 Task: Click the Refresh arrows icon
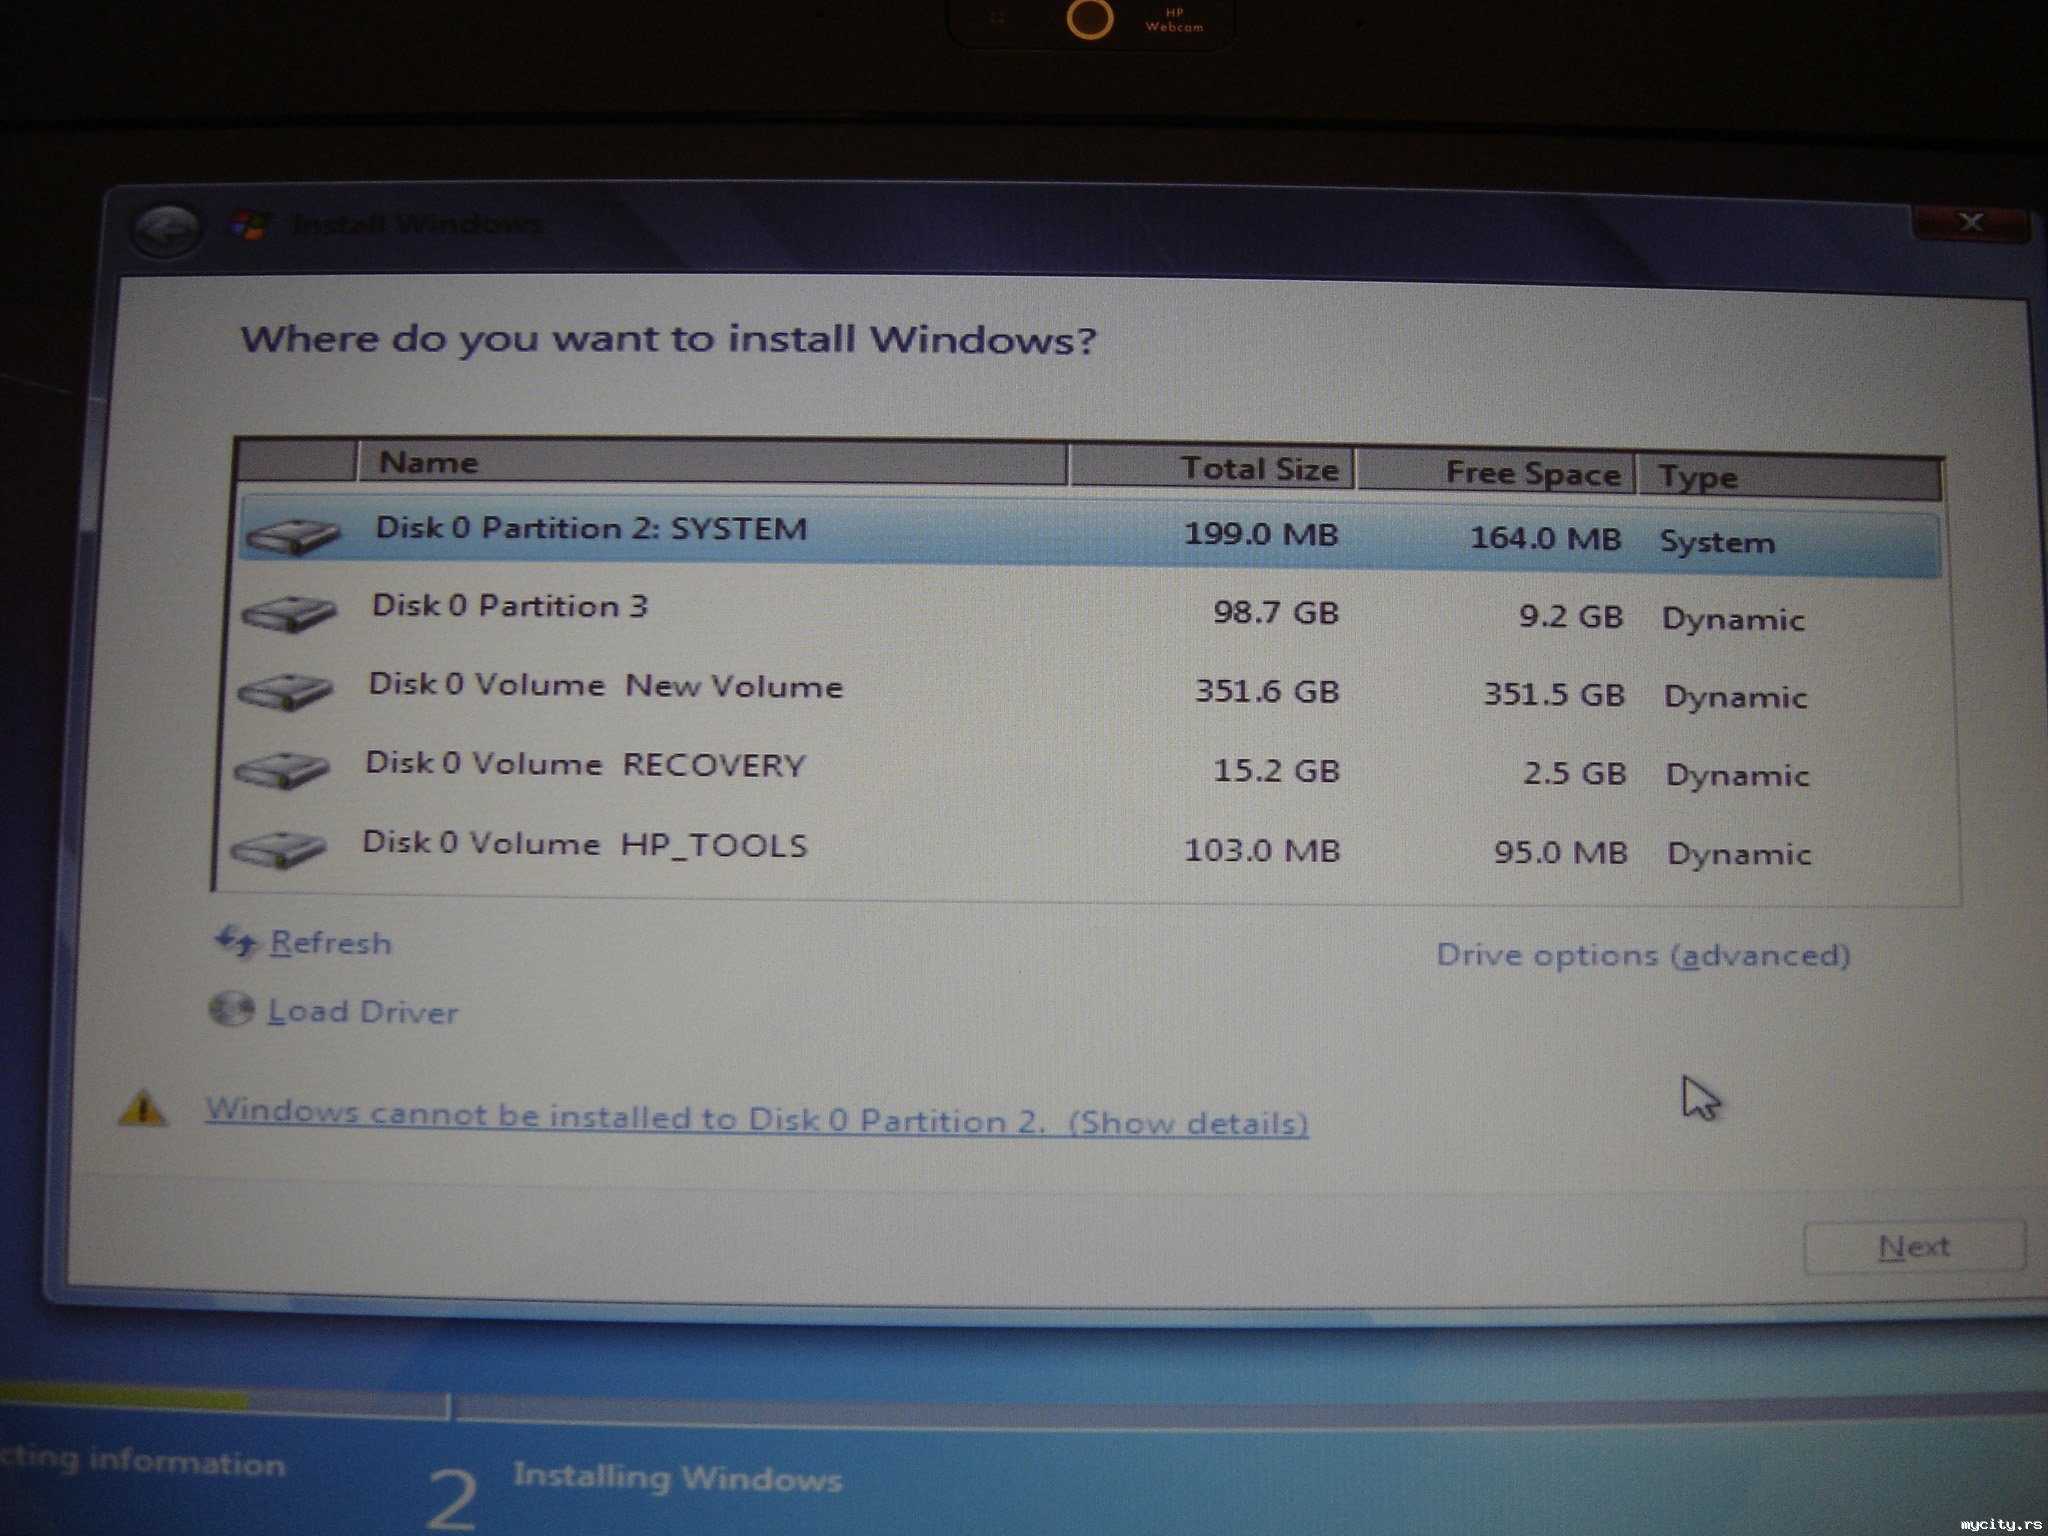237,941
